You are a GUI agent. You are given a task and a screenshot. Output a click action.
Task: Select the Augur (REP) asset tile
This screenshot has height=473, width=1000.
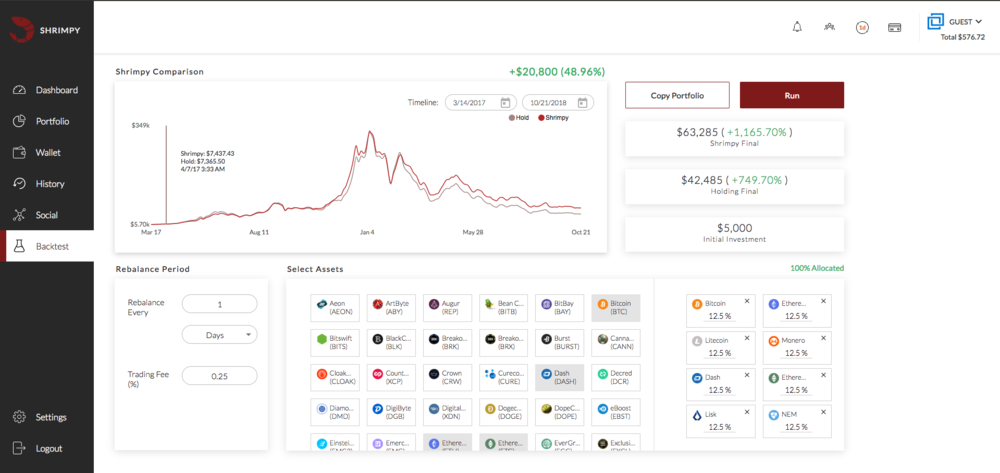coord(447,308)
